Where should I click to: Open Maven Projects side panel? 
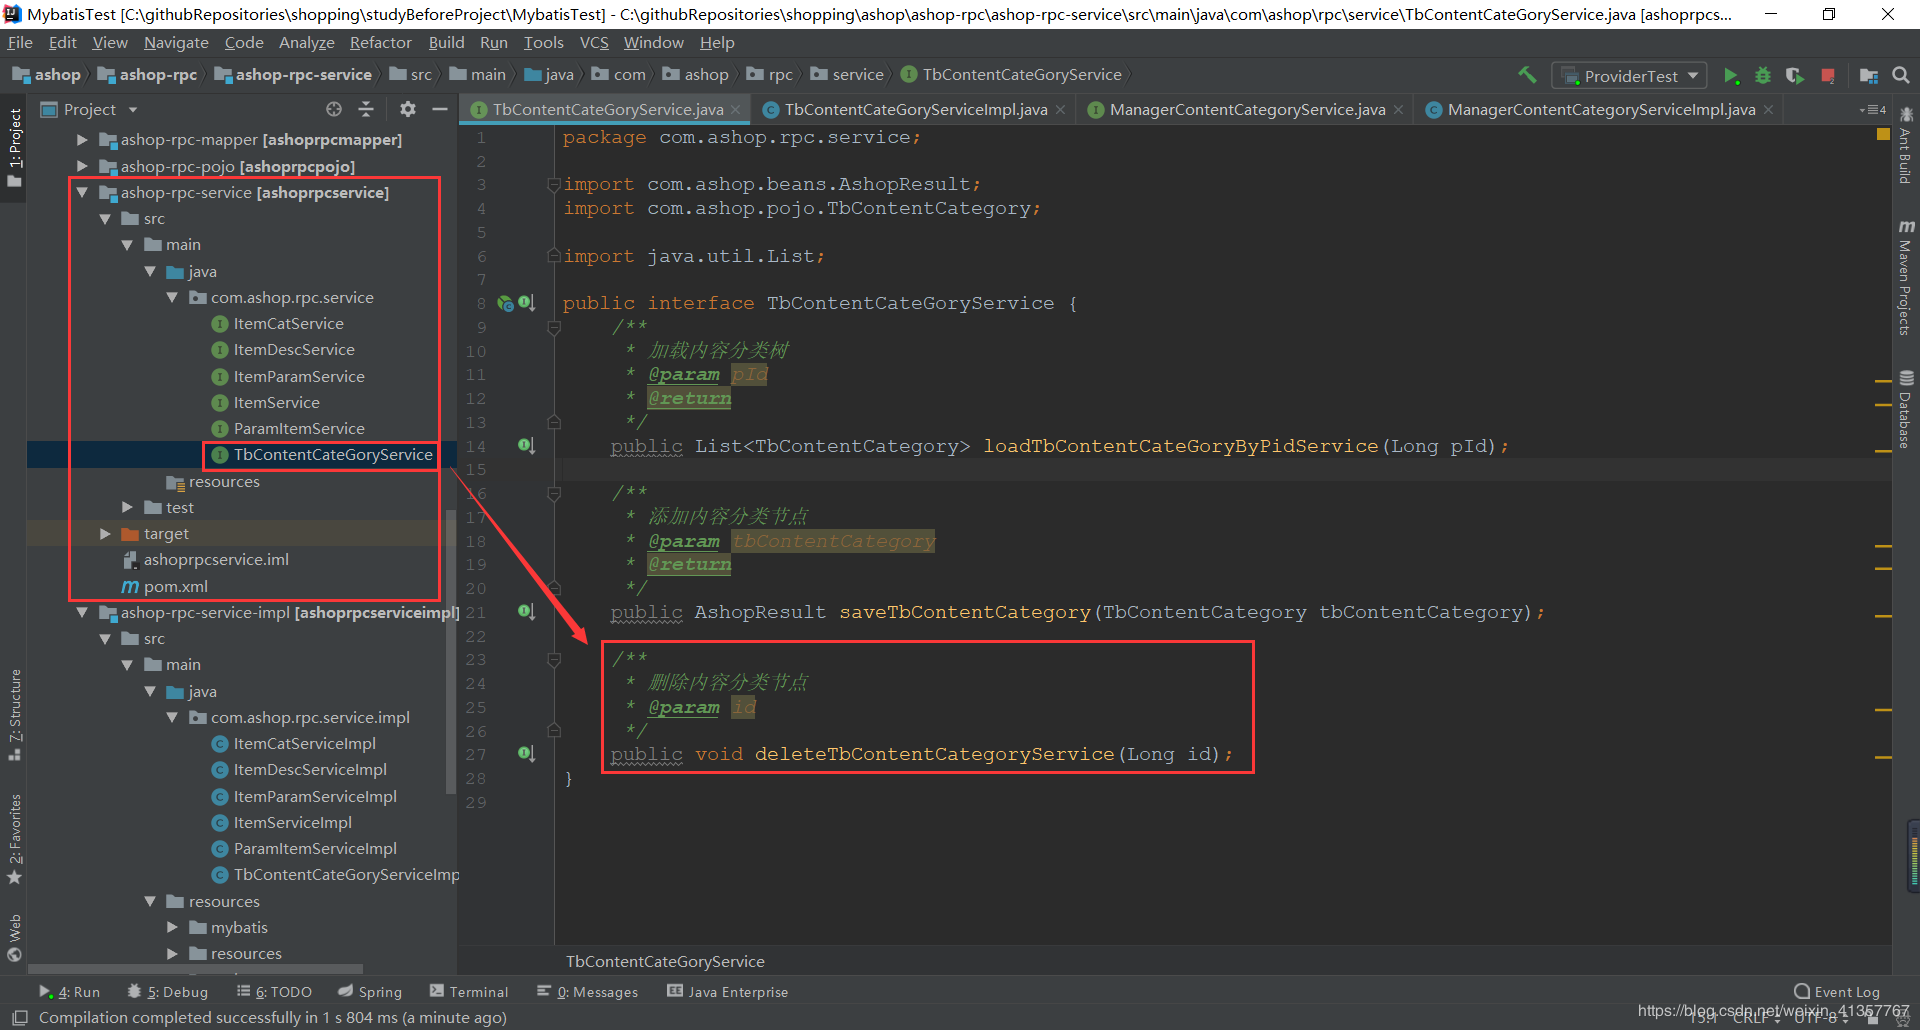[x=1906, y=278]
